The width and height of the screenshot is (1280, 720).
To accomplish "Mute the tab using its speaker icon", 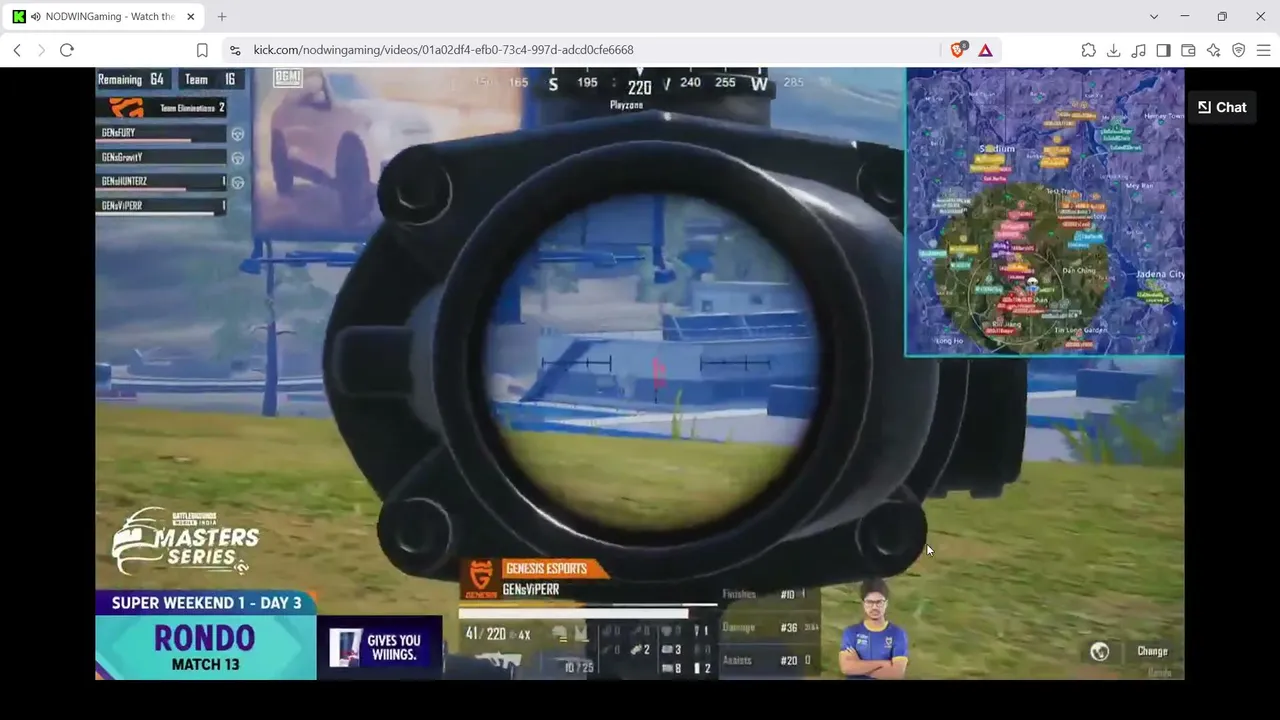I will [36, 17].
